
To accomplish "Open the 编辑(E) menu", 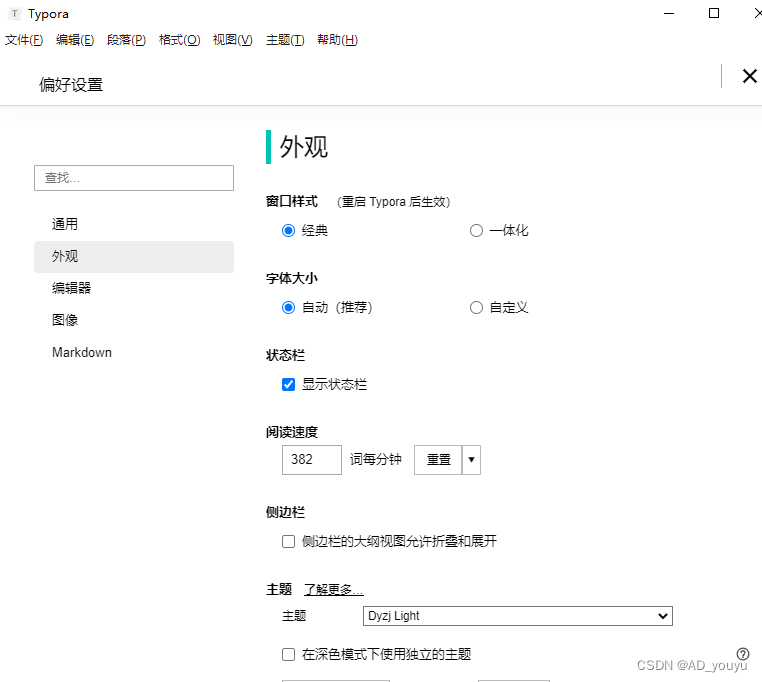I will 75,40.
